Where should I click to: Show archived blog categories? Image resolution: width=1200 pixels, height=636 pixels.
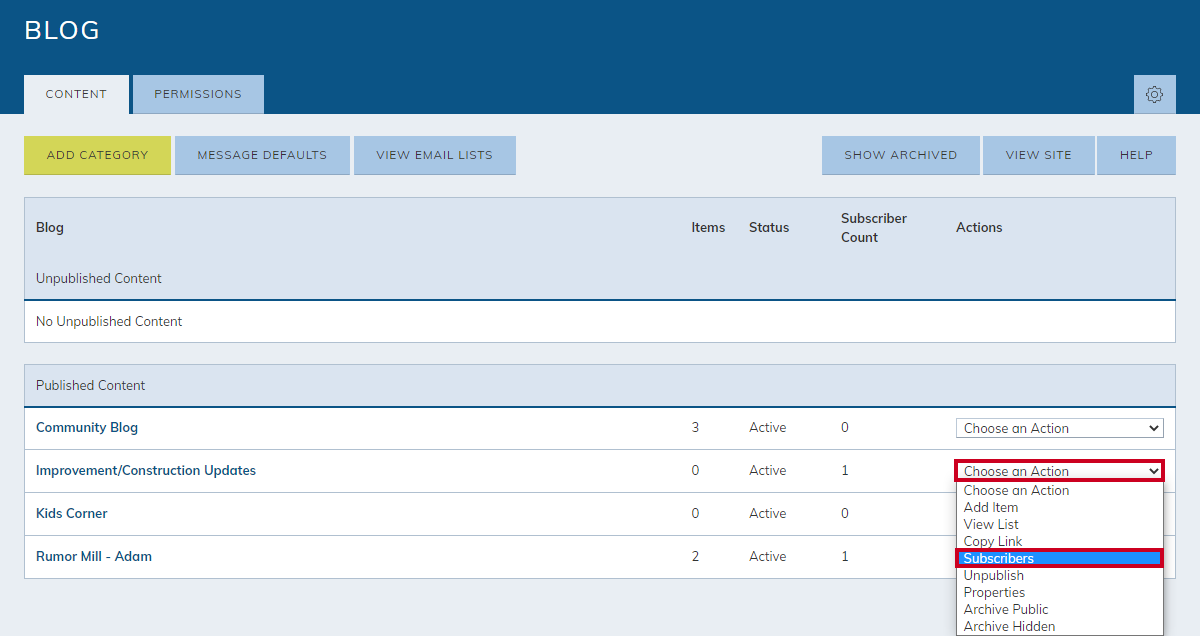coord(900,155)
